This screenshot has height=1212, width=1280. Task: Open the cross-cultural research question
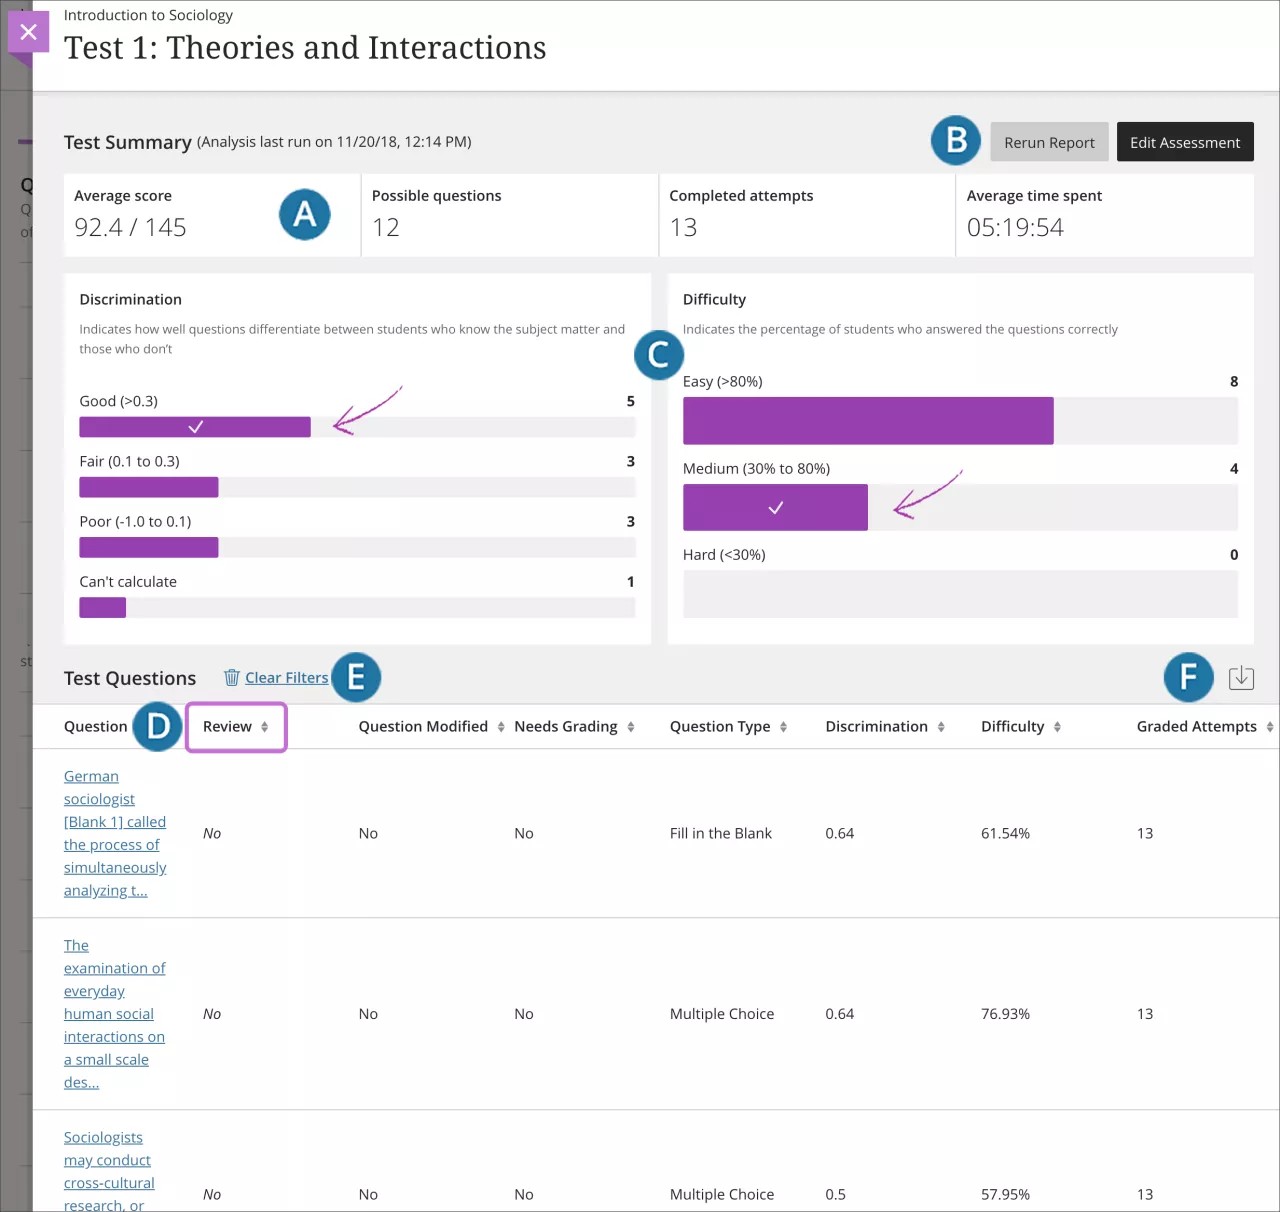click(107, 1170)
